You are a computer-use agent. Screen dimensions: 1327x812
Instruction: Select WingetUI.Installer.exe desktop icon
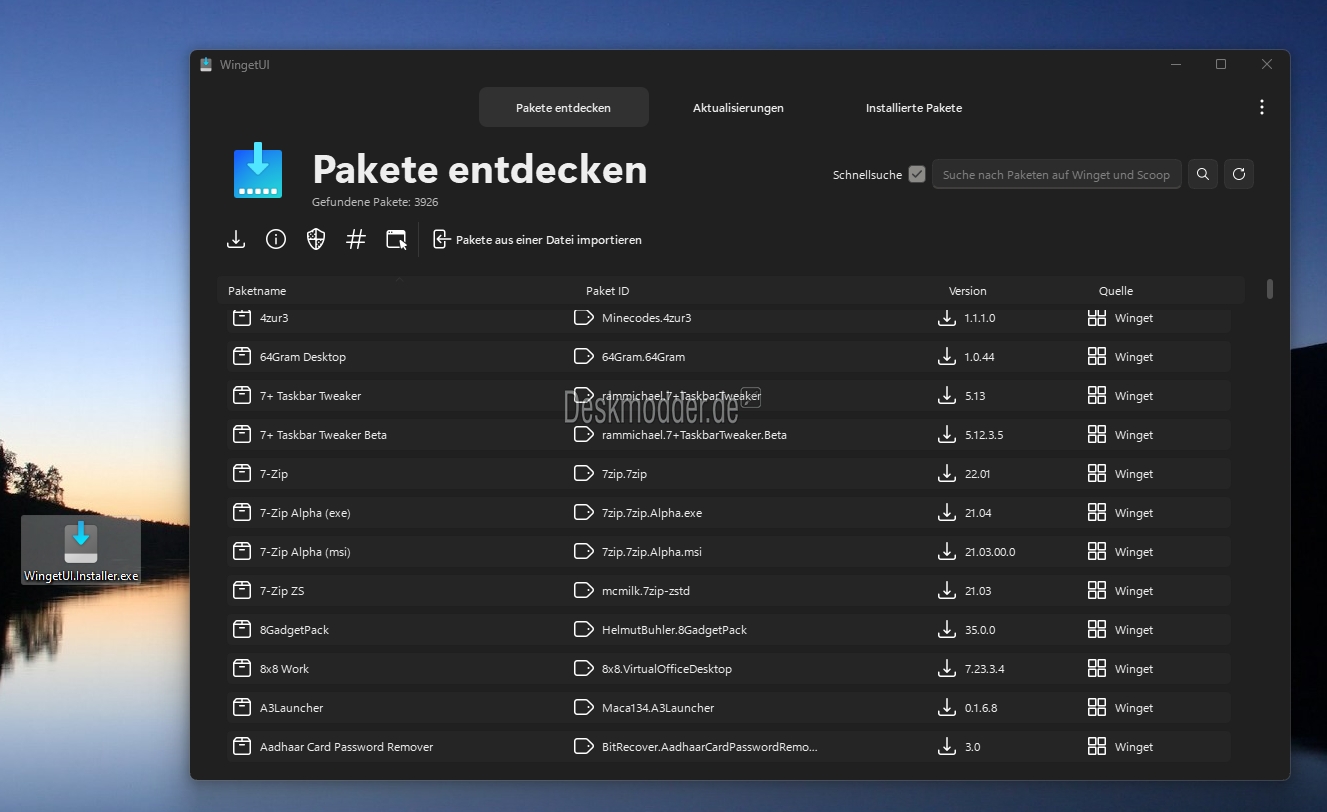click(81, 550)
